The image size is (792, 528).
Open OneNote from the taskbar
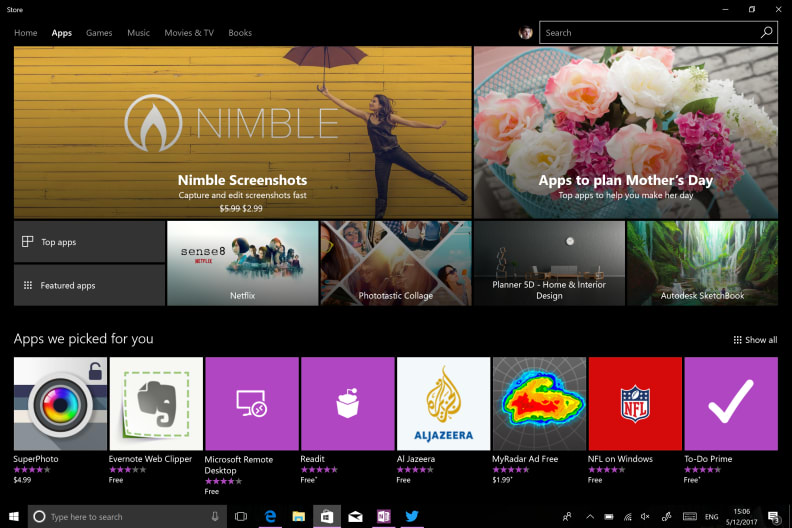point(383,516)
